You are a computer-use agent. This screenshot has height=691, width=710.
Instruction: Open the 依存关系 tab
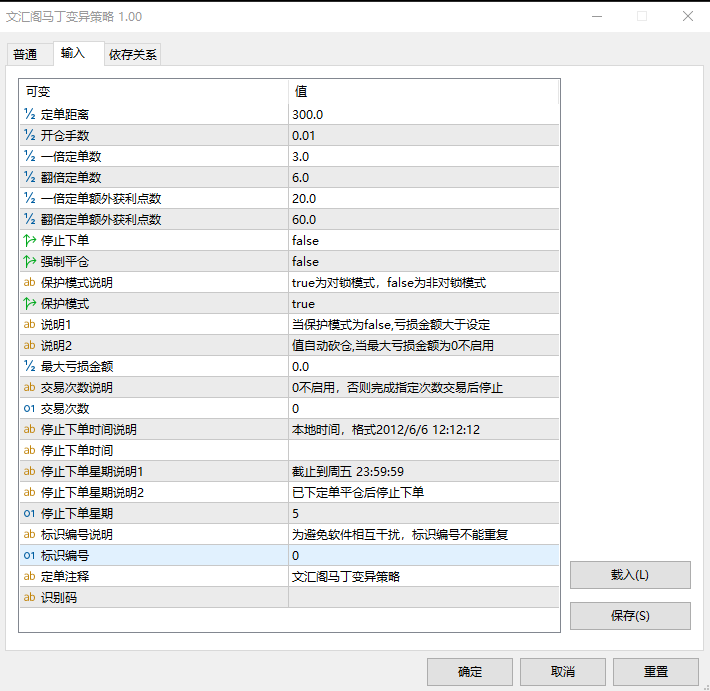[x=132, y=55]
